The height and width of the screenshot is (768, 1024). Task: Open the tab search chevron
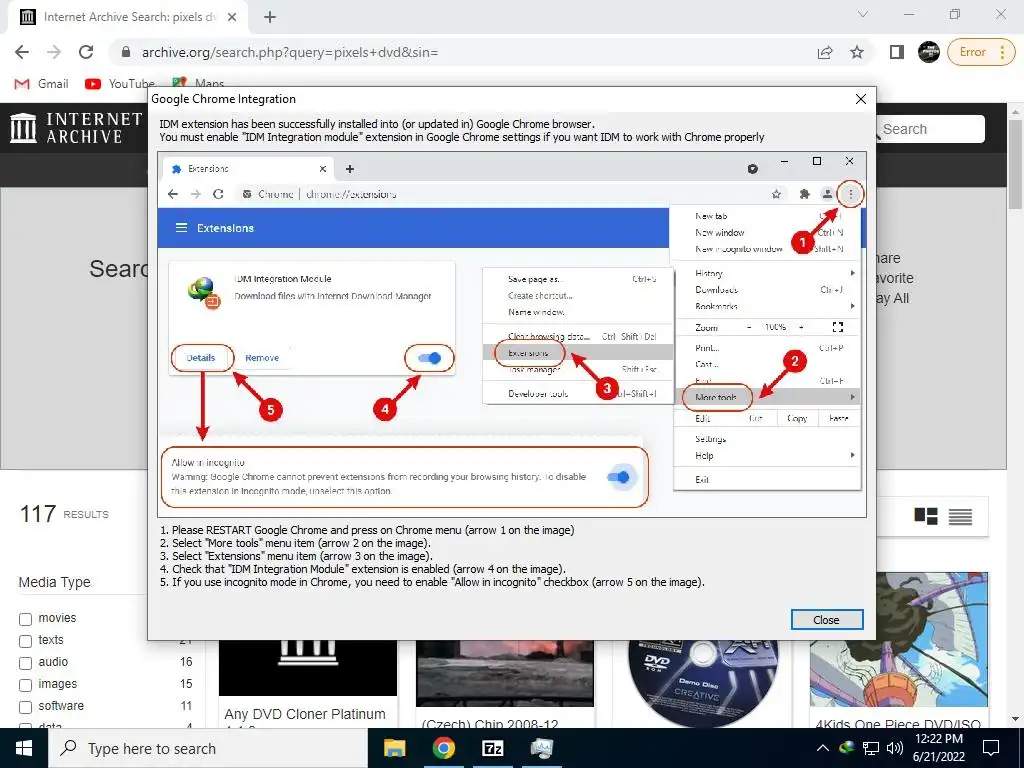pos(863,14)
